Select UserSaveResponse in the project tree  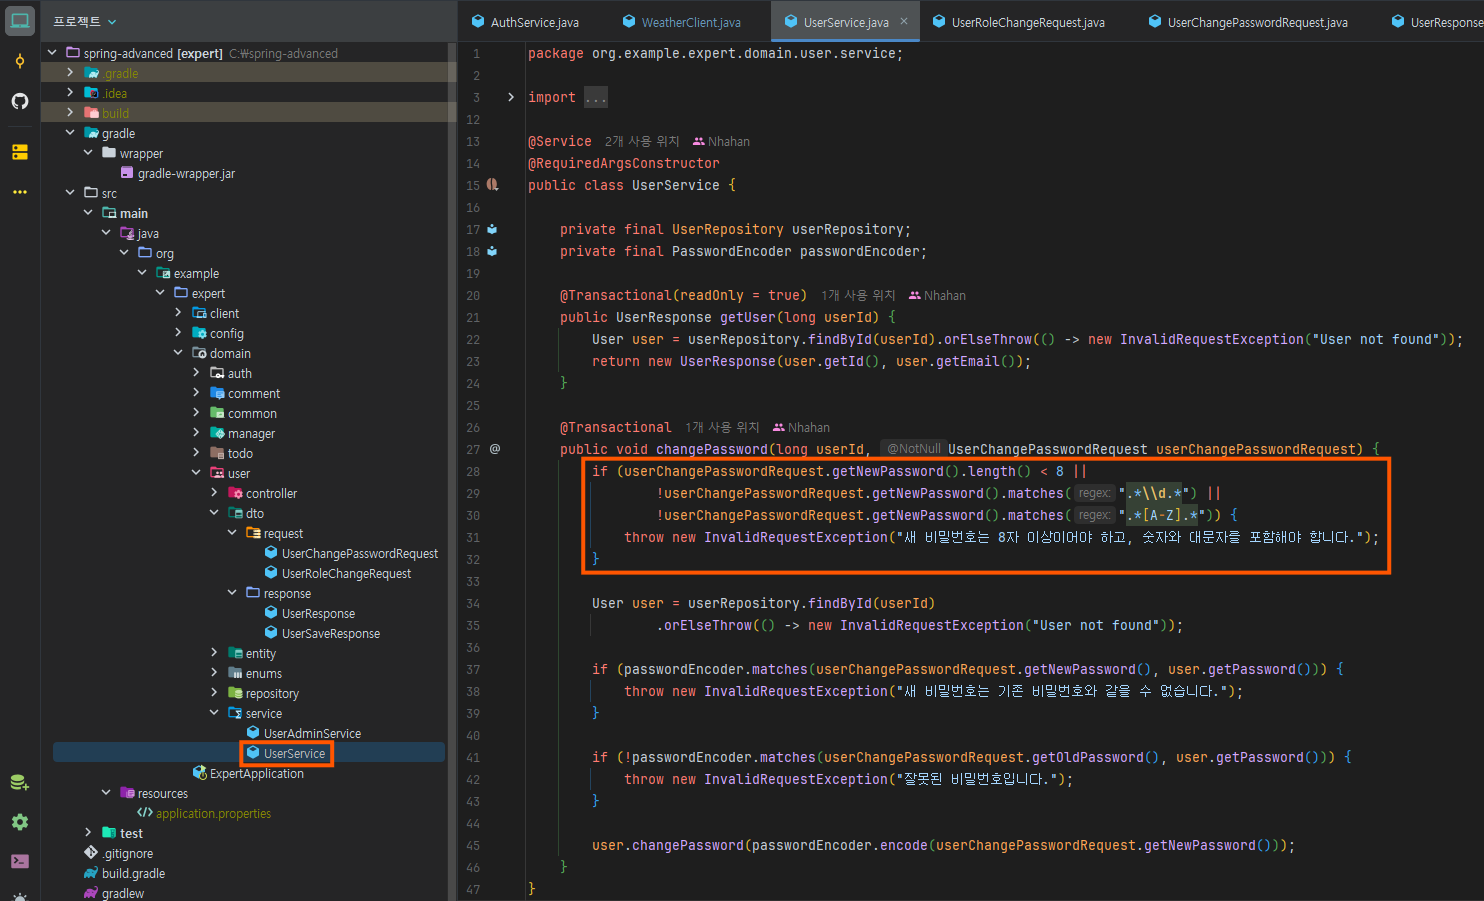pyautogui.click(x=330, y=633)
